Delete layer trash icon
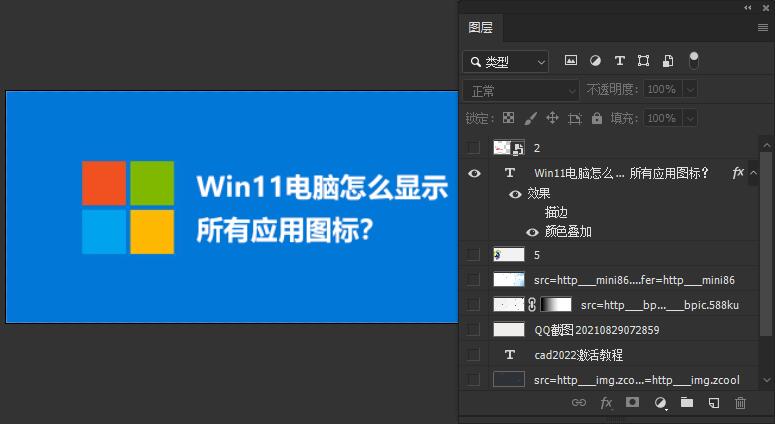Screen dimensions: 775x424 pos(740,403)
